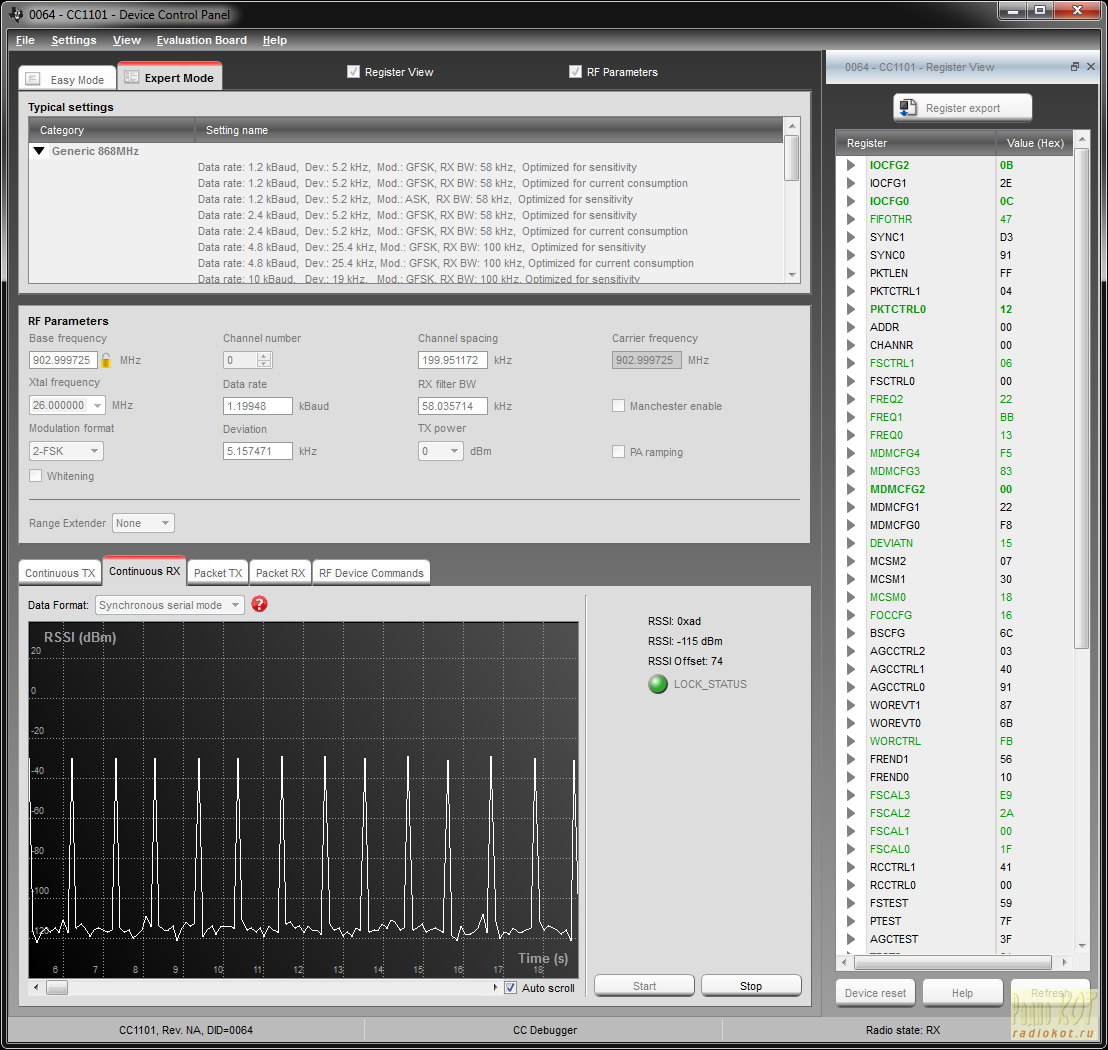Screen dimensions: 1108x1050
Task: Expand the WORCTRL register row
Action: click(851, 741)
